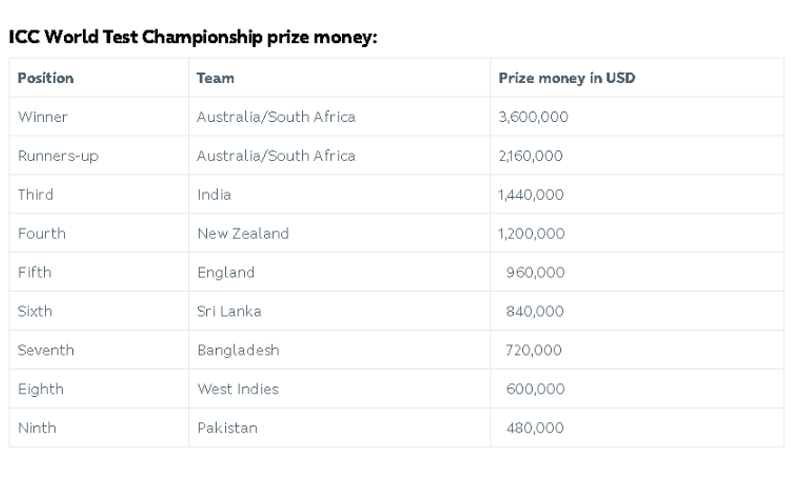
Task: Click the Position column header
Action: tap(46, 78)
